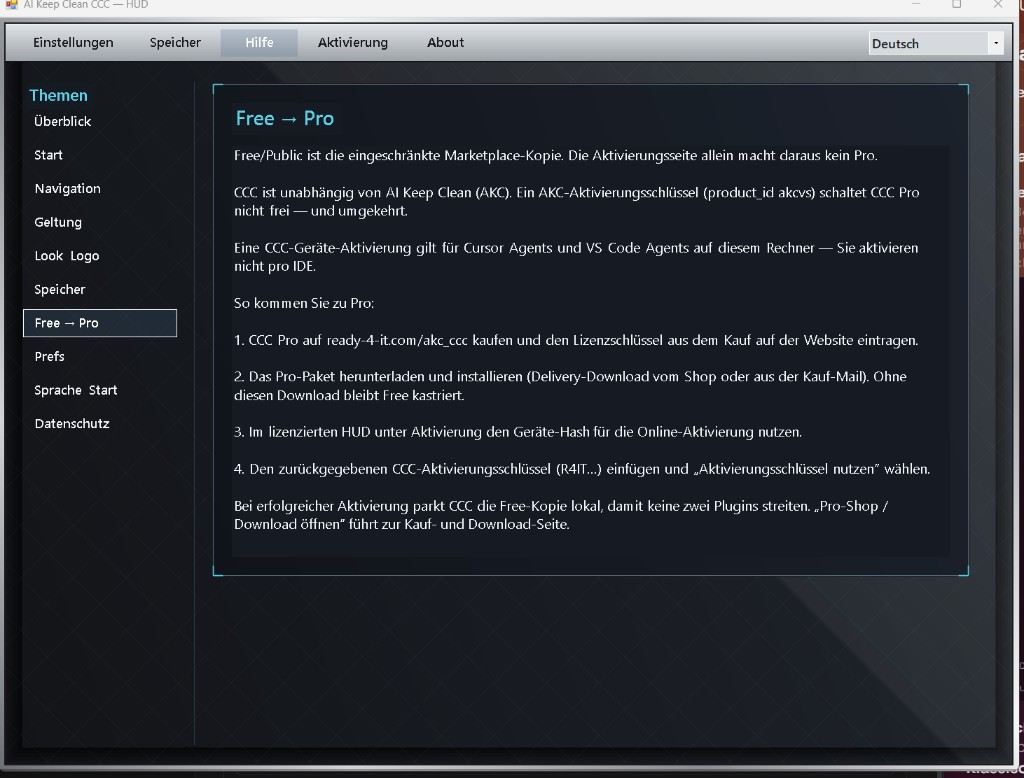Open the Start help topic

tap(48, 155)
